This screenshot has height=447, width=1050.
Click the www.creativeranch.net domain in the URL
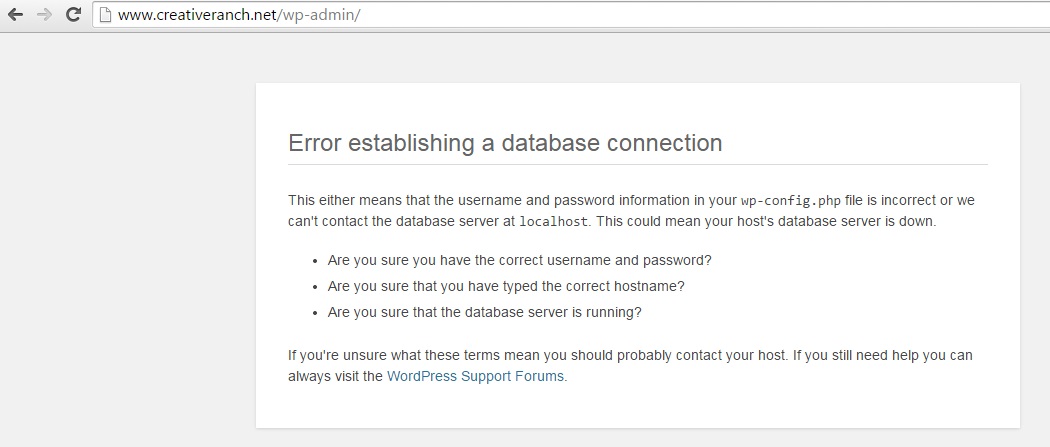point(196,15)
